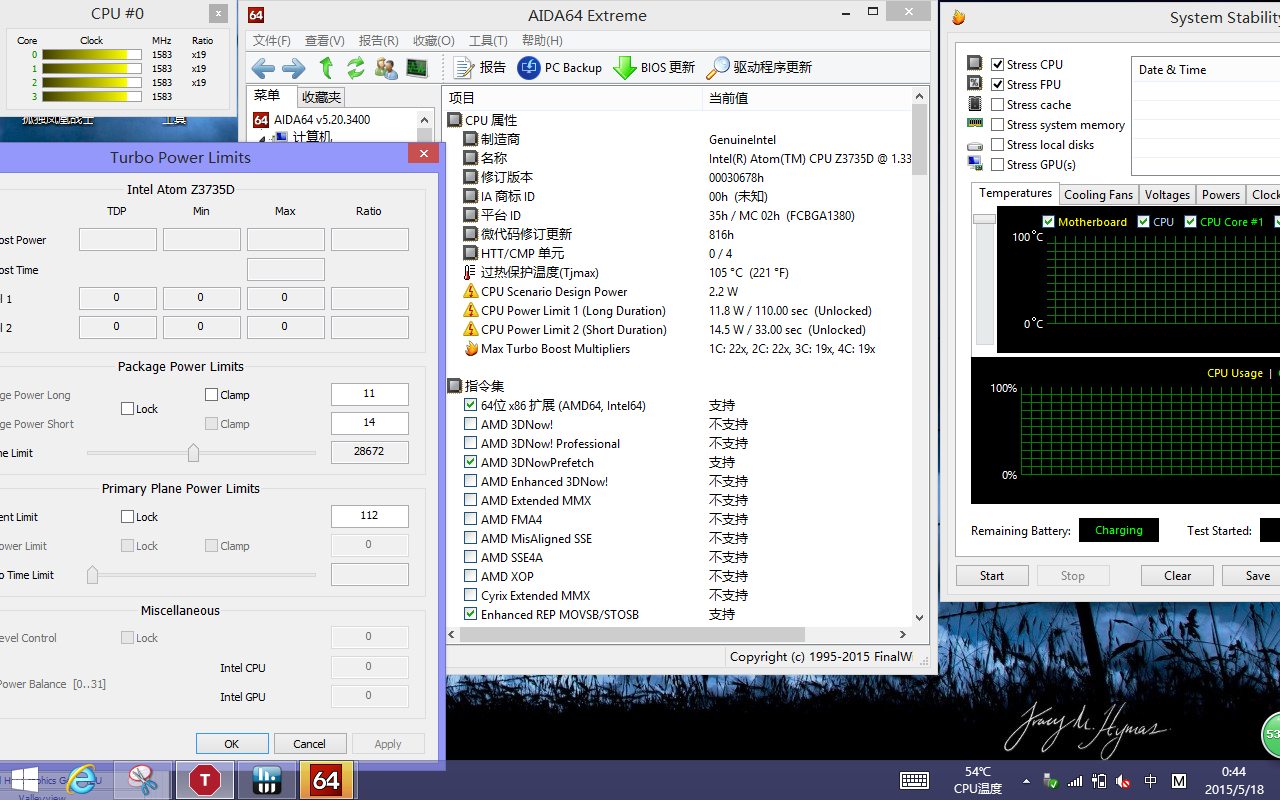Click AIDA64 horizontal scroll right arrow

click(x=902, y=634)
